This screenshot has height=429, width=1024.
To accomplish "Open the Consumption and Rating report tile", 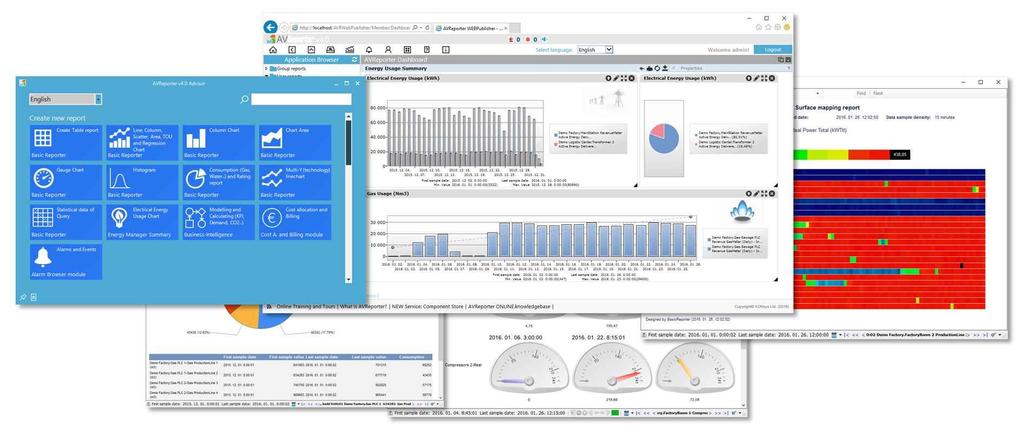I will [x=218, y=182].
